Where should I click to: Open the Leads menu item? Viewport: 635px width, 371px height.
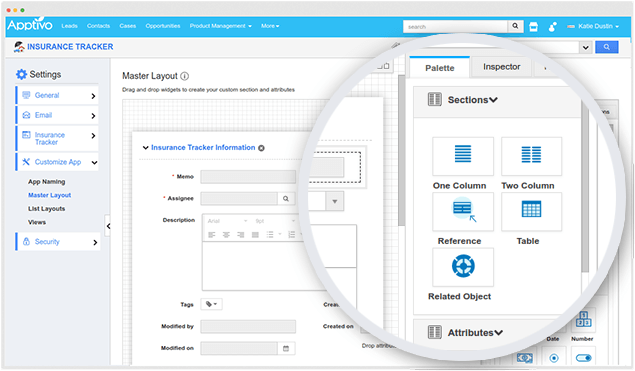pyautogui.click(x=69, y=26)
